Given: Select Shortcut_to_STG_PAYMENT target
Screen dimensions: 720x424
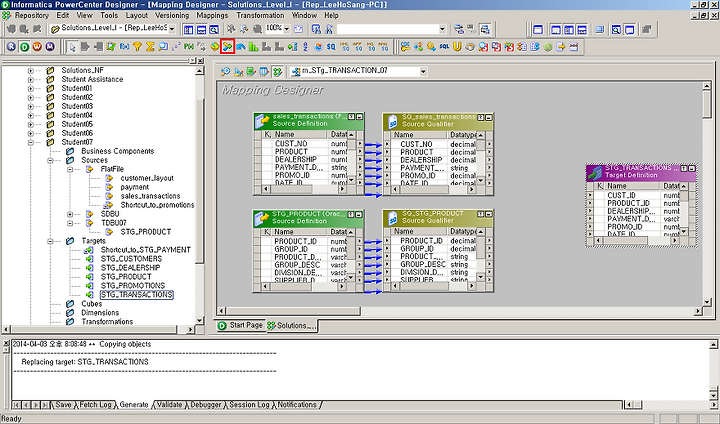Looking at the screenshot, I should click(146, 250).
